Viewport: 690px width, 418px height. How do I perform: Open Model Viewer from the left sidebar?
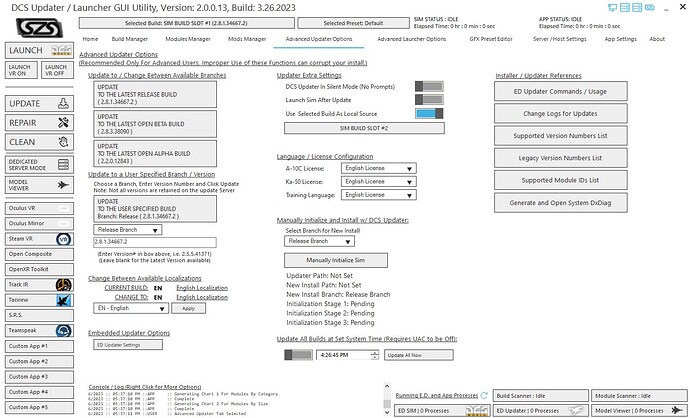tap(39, 185)
